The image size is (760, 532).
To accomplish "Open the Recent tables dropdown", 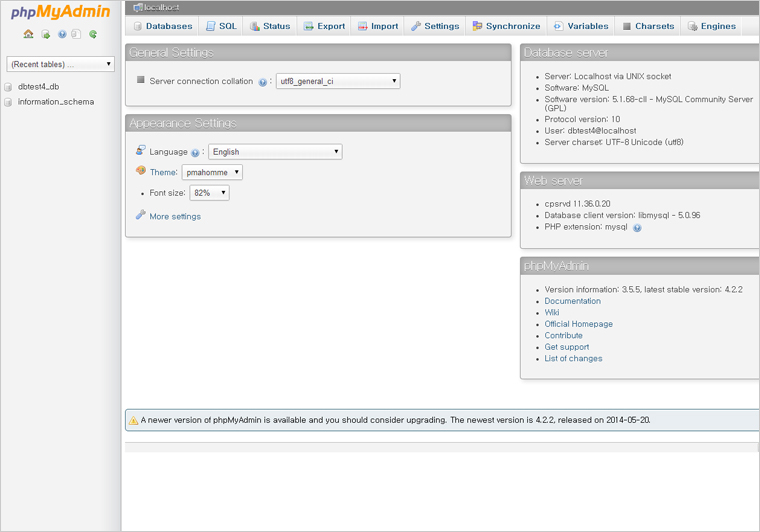I will 61,64.
